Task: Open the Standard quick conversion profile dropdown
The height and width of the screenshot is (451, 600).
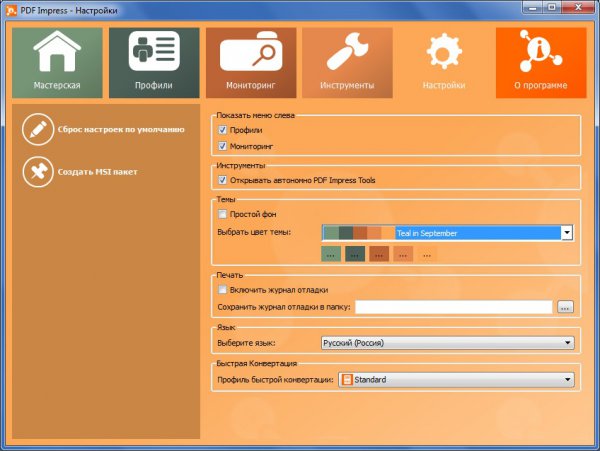Action: (x=456, y=379)
